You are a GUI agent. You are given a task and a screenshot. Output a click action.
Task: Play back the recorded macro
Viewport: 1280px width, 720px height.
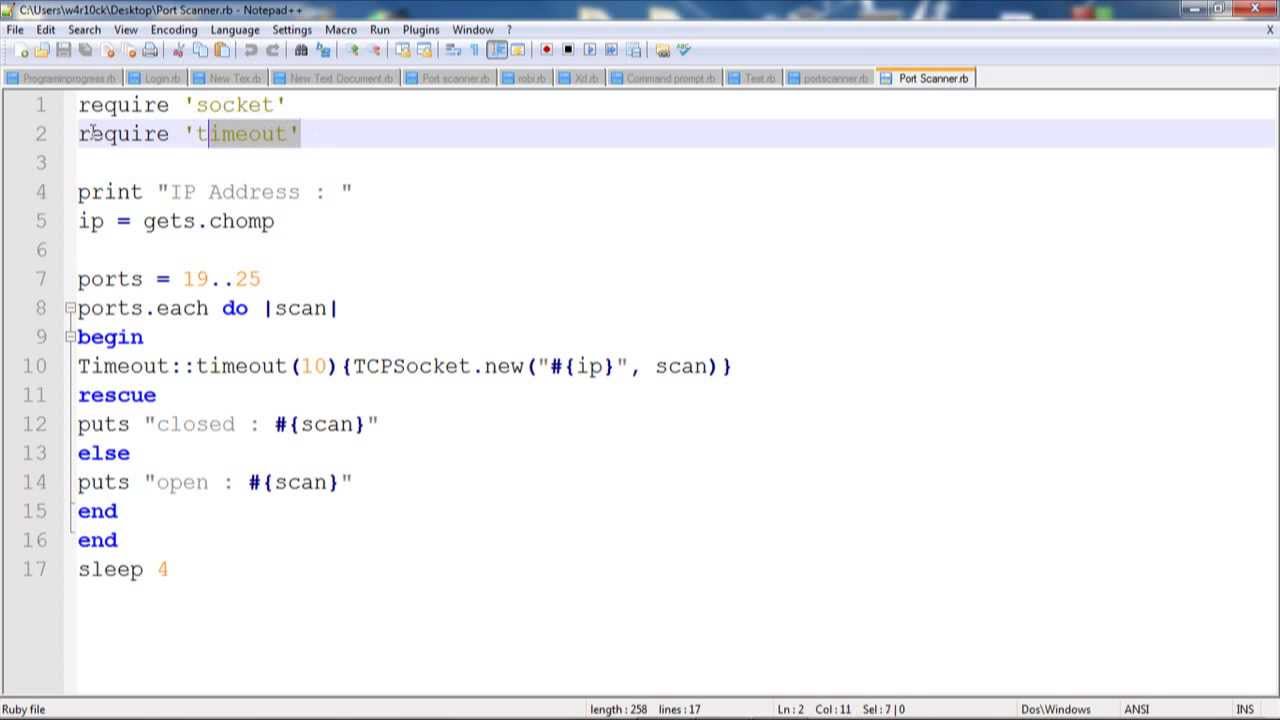(589, 50)
